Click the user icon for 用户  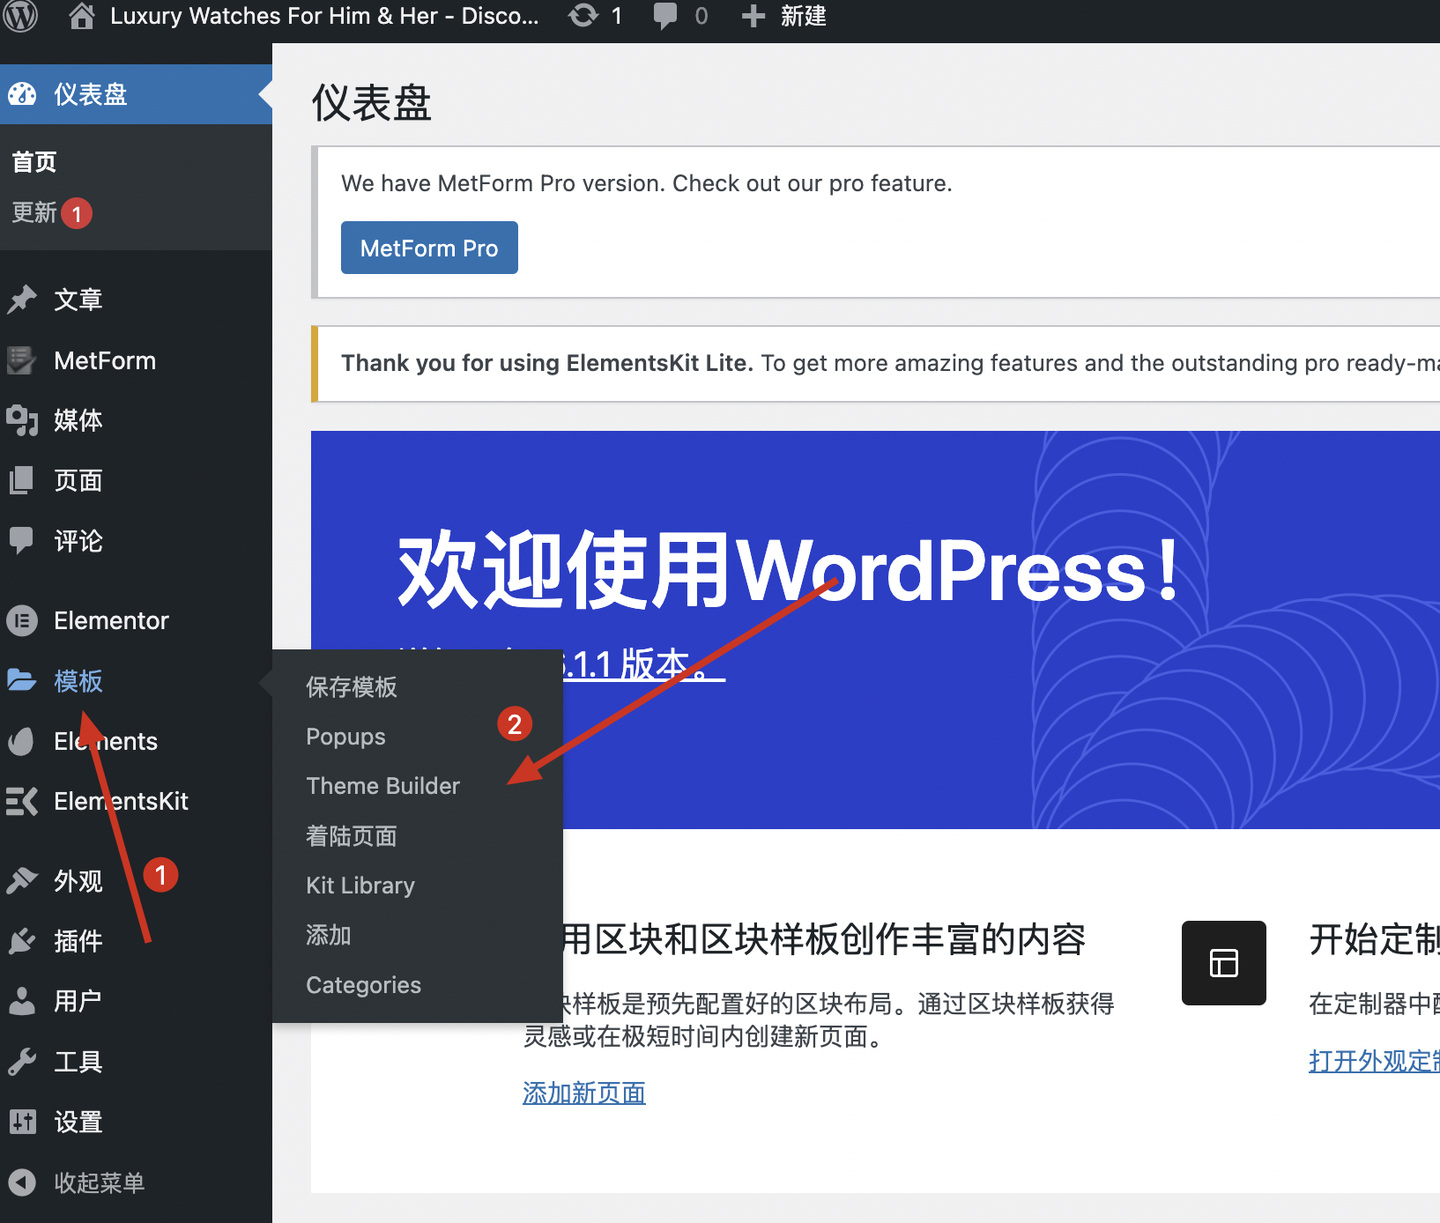tap(22, 1001)
